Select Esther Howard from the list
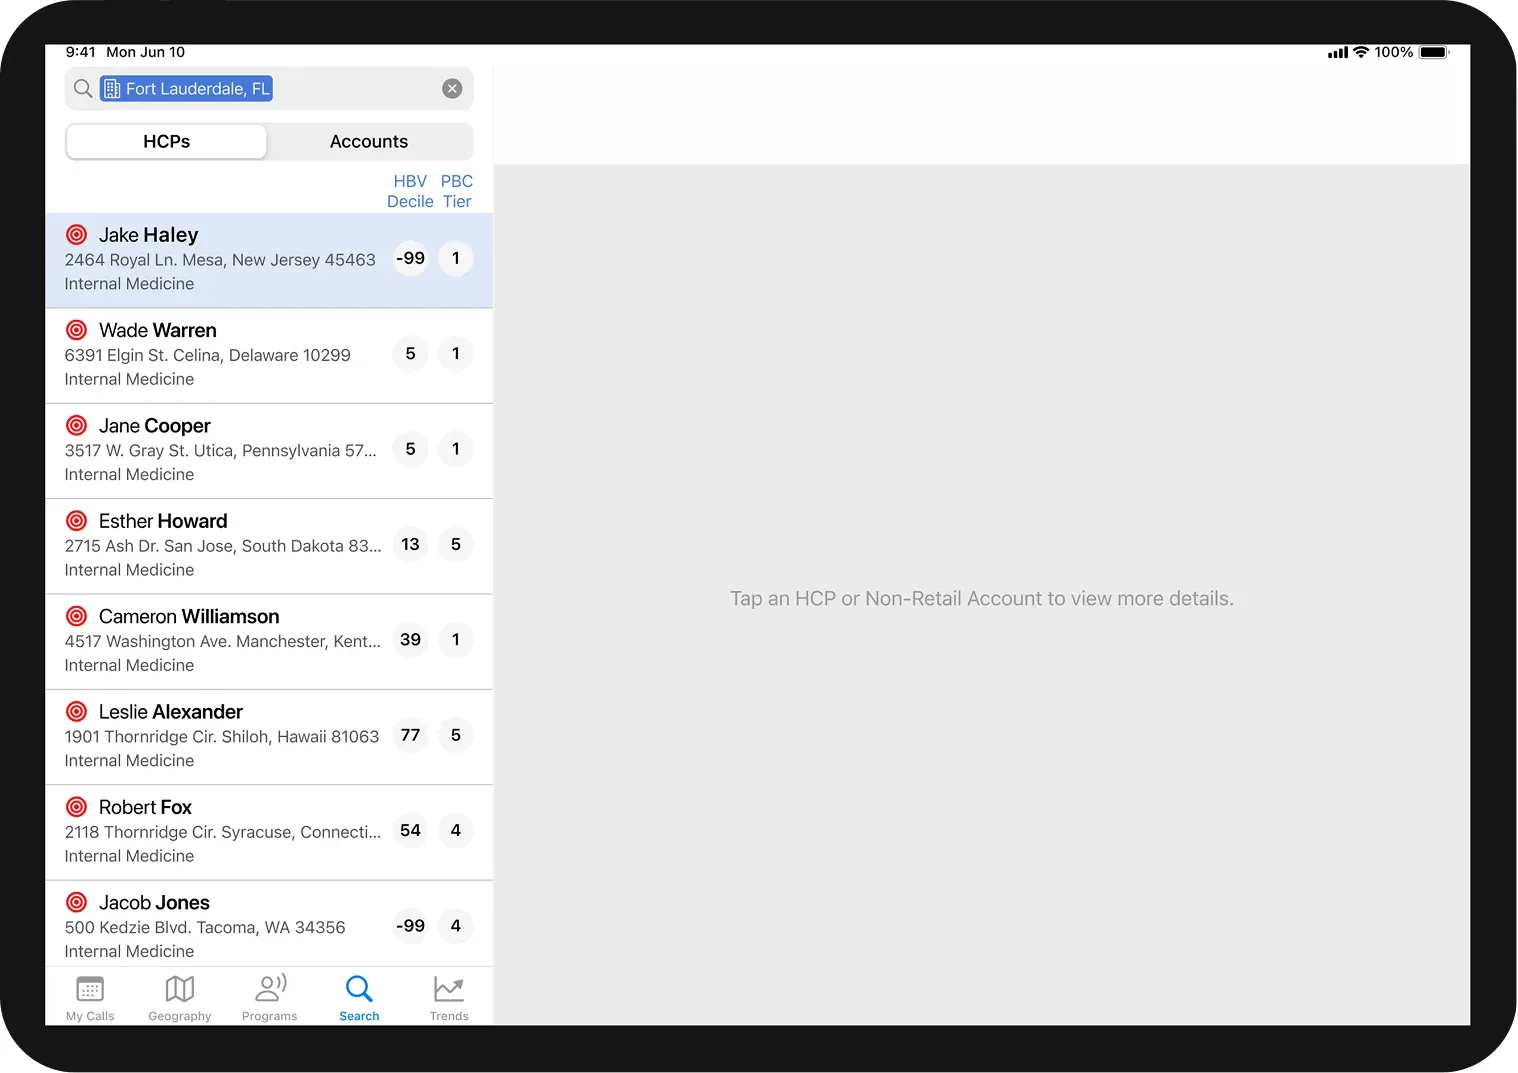Viewport: 1518px width, 1073px height. tap(269, 547)
